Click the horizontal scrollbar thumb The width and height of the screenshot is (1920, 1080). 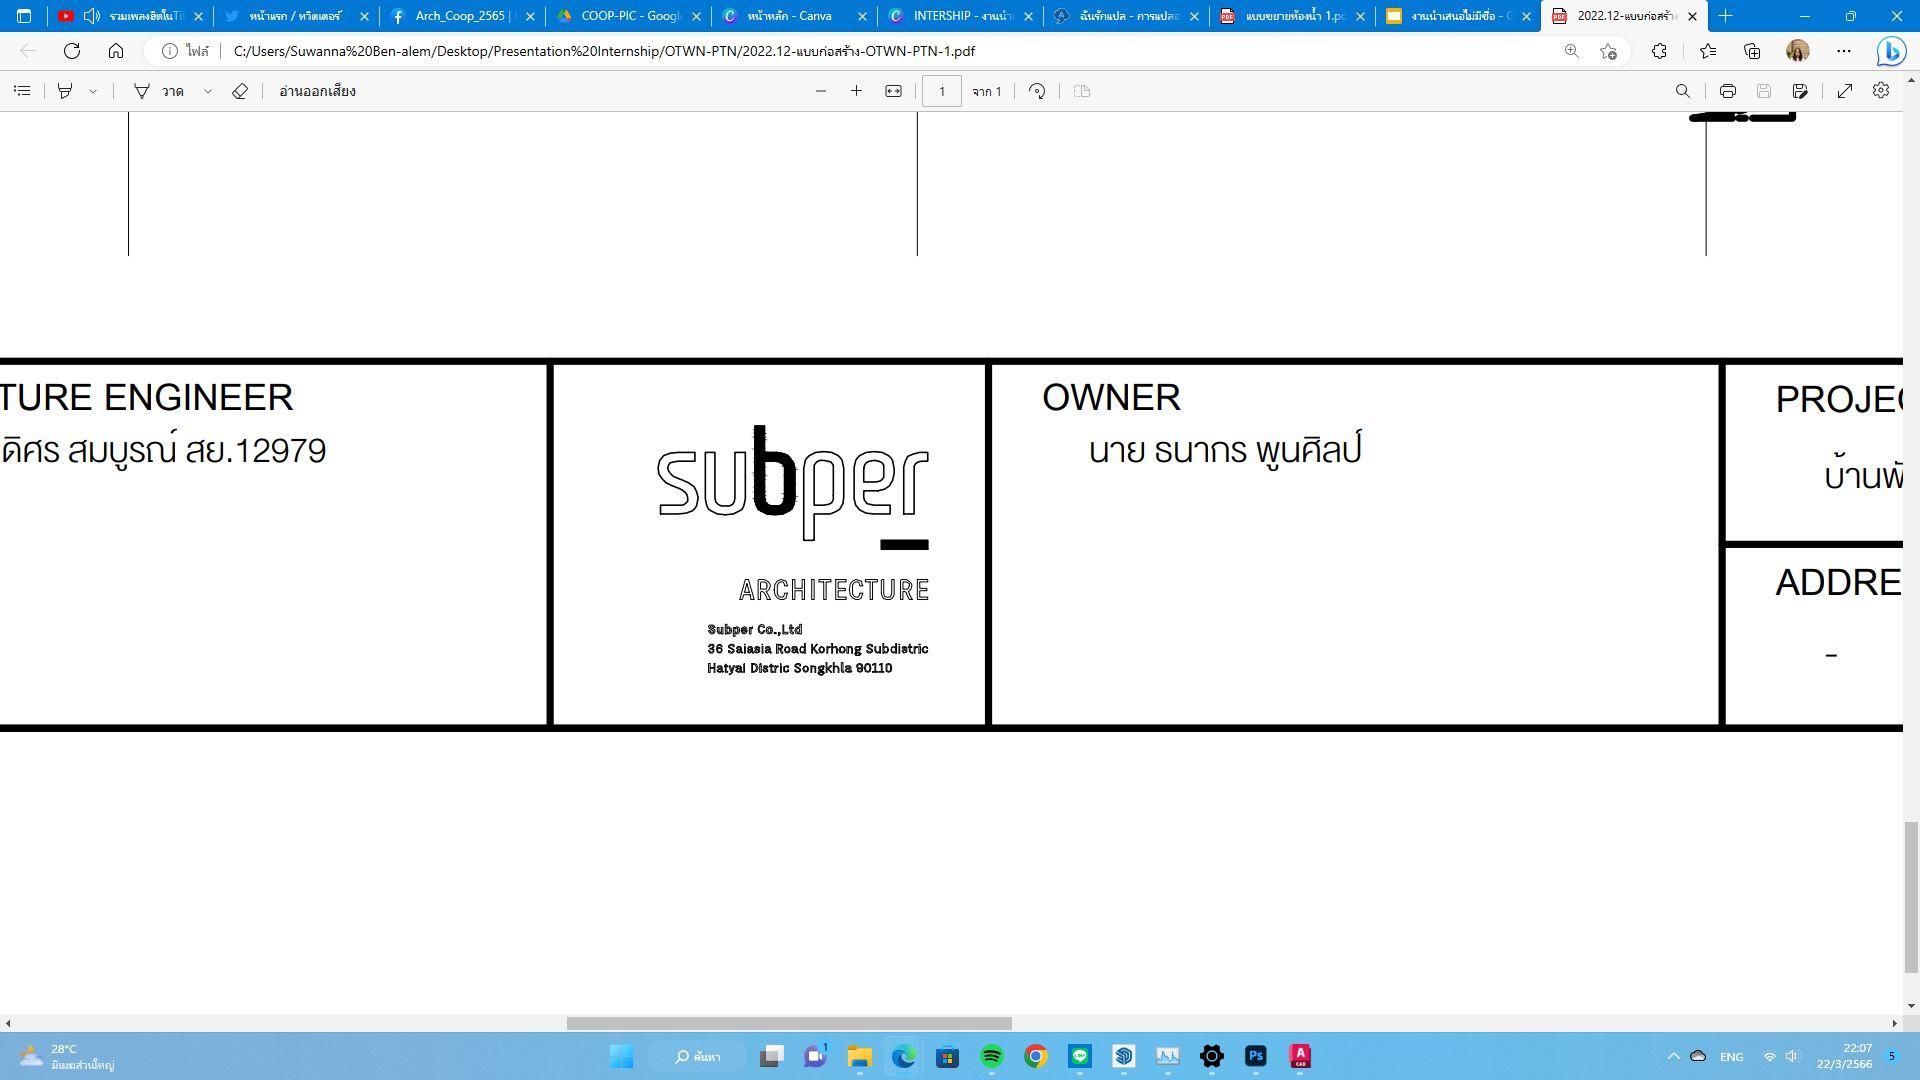[788, 1023]
